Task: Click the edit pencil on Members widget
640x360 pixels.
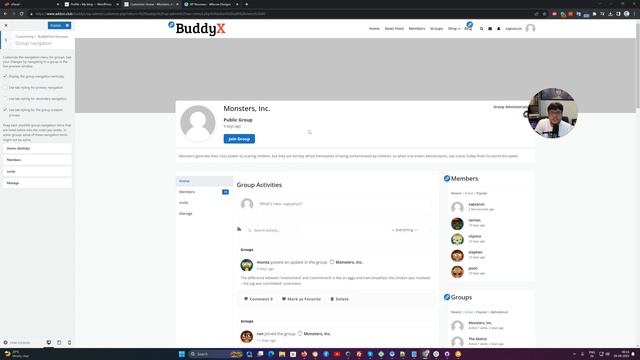Action: pyautogui.click(x=447, y=178)
